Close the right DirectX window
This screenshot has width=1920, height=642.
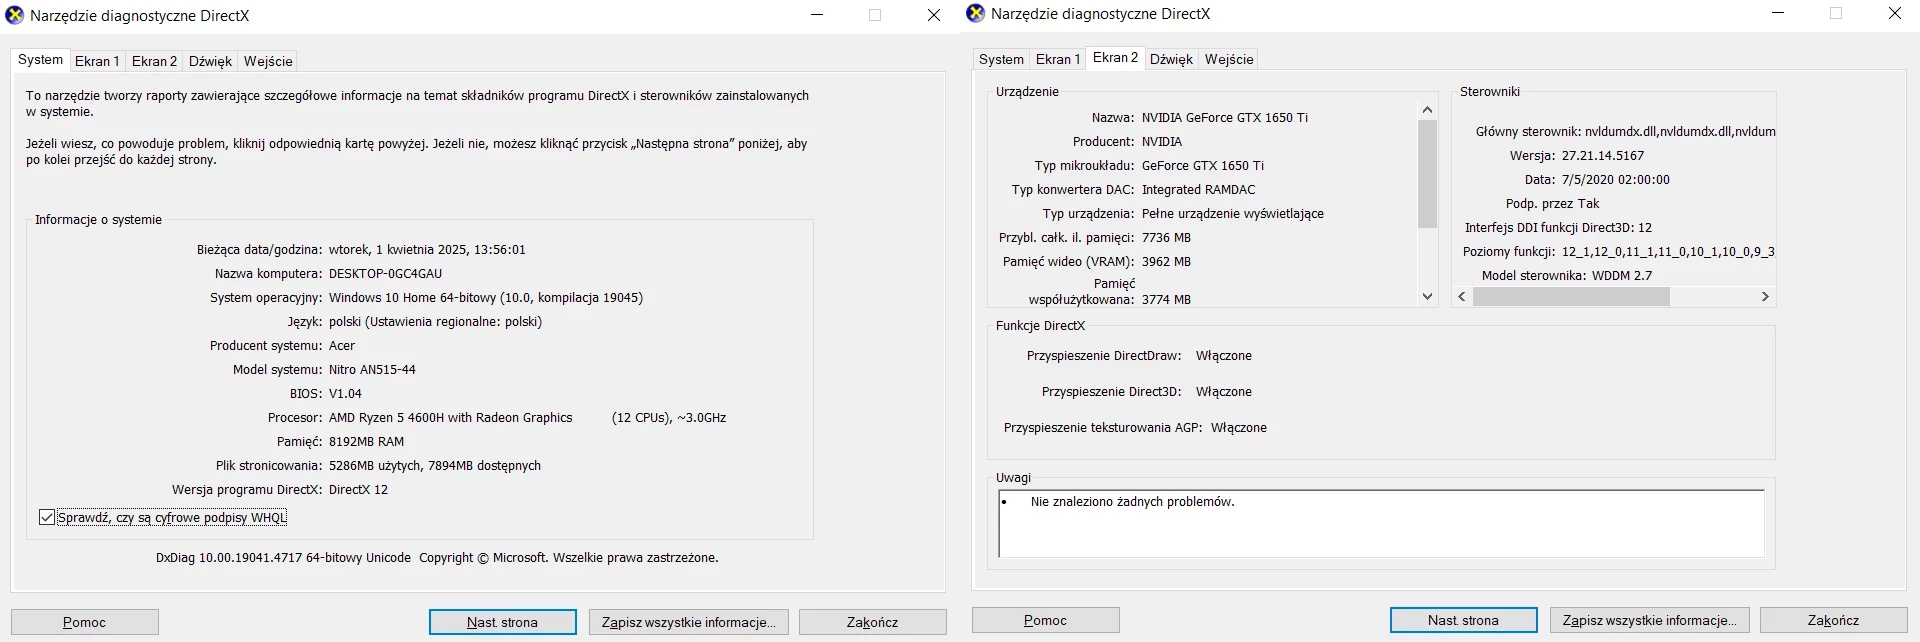point(1894,13)
